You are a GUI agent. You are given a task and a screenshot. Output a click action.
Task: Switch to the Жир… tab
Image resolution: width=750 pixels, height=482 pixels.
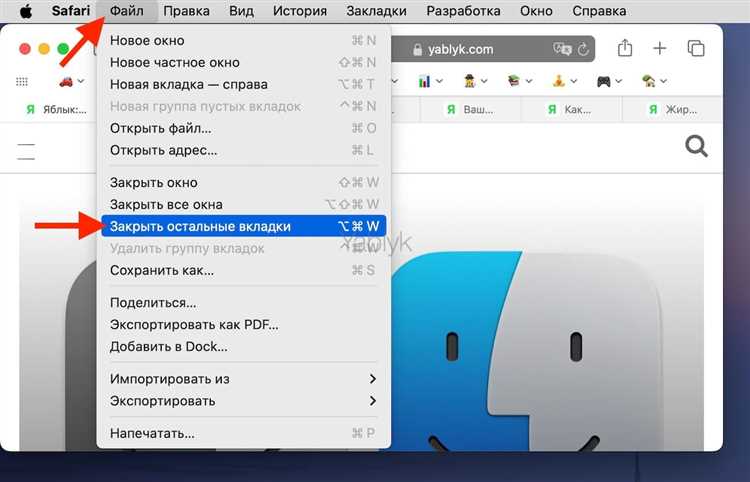click(x=672, y=110)
